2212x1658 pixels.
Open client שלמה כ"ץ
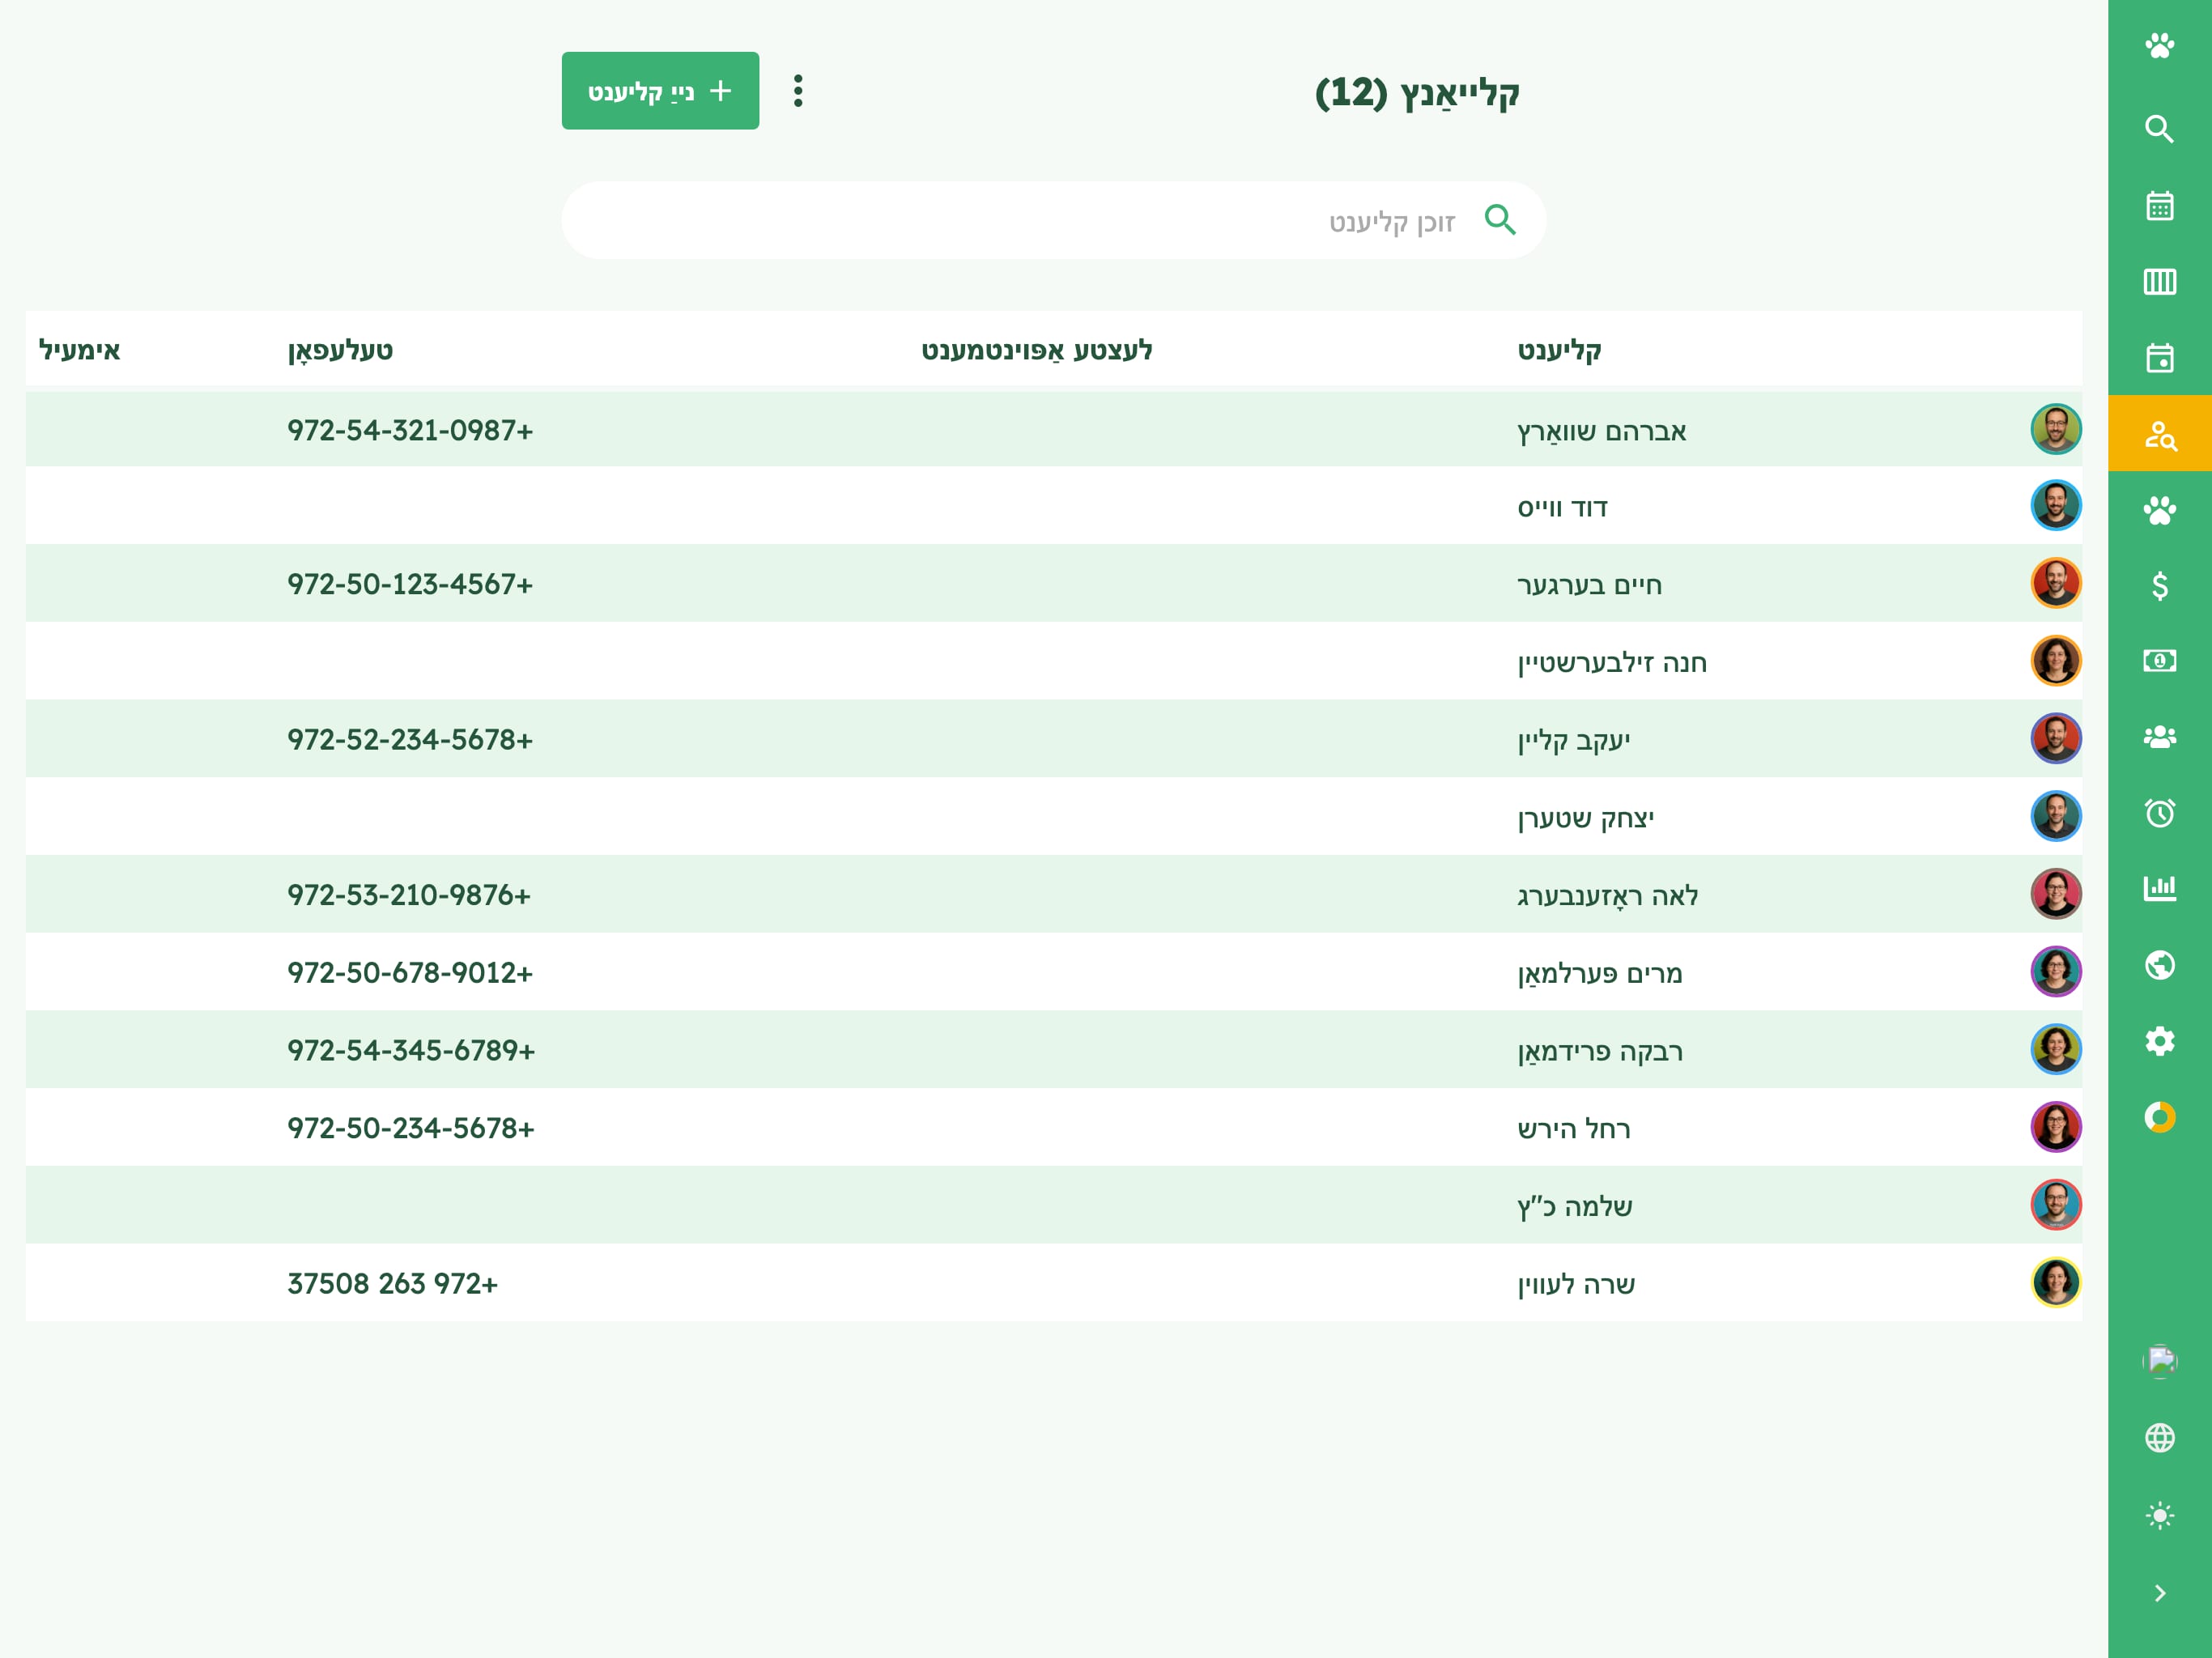point(1575,1207)
